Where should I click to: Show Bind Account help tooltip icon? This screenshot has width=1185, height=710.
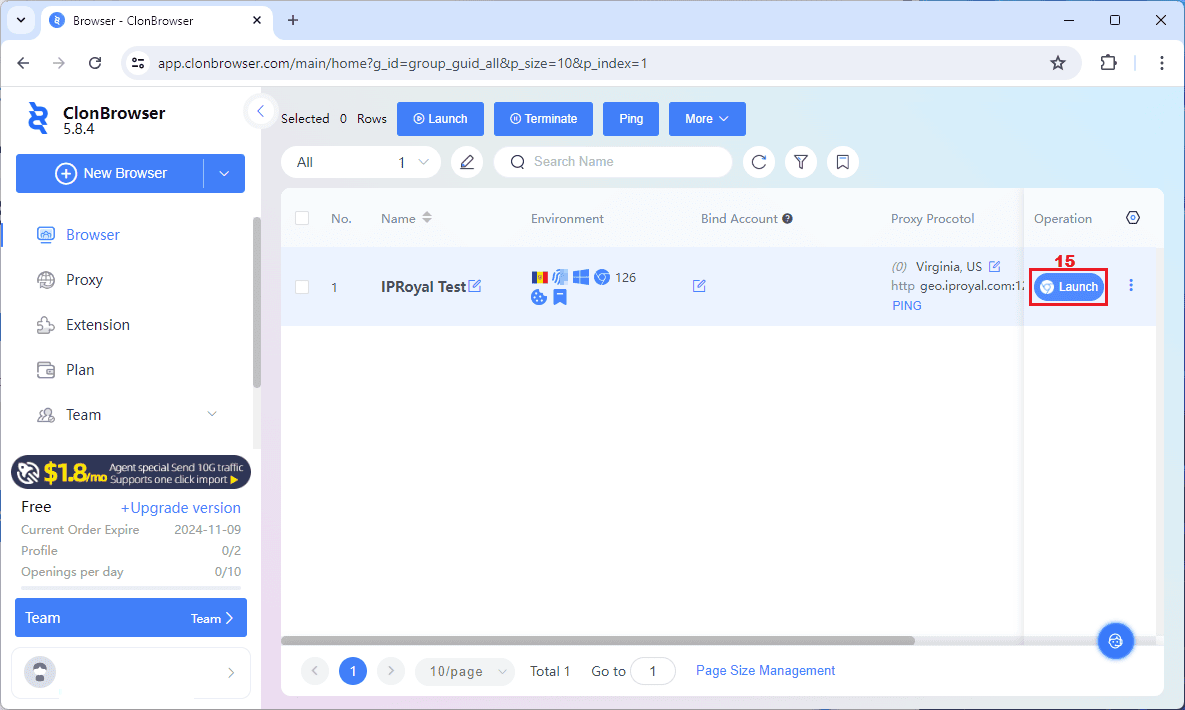pyautogui.click(x=787, y=219)
